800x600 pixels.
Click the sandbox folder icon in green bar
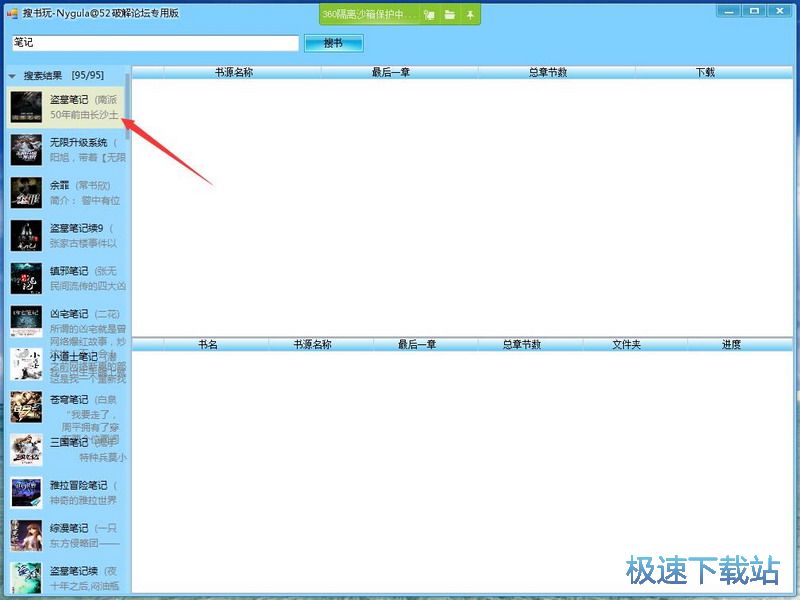point(450,15)
